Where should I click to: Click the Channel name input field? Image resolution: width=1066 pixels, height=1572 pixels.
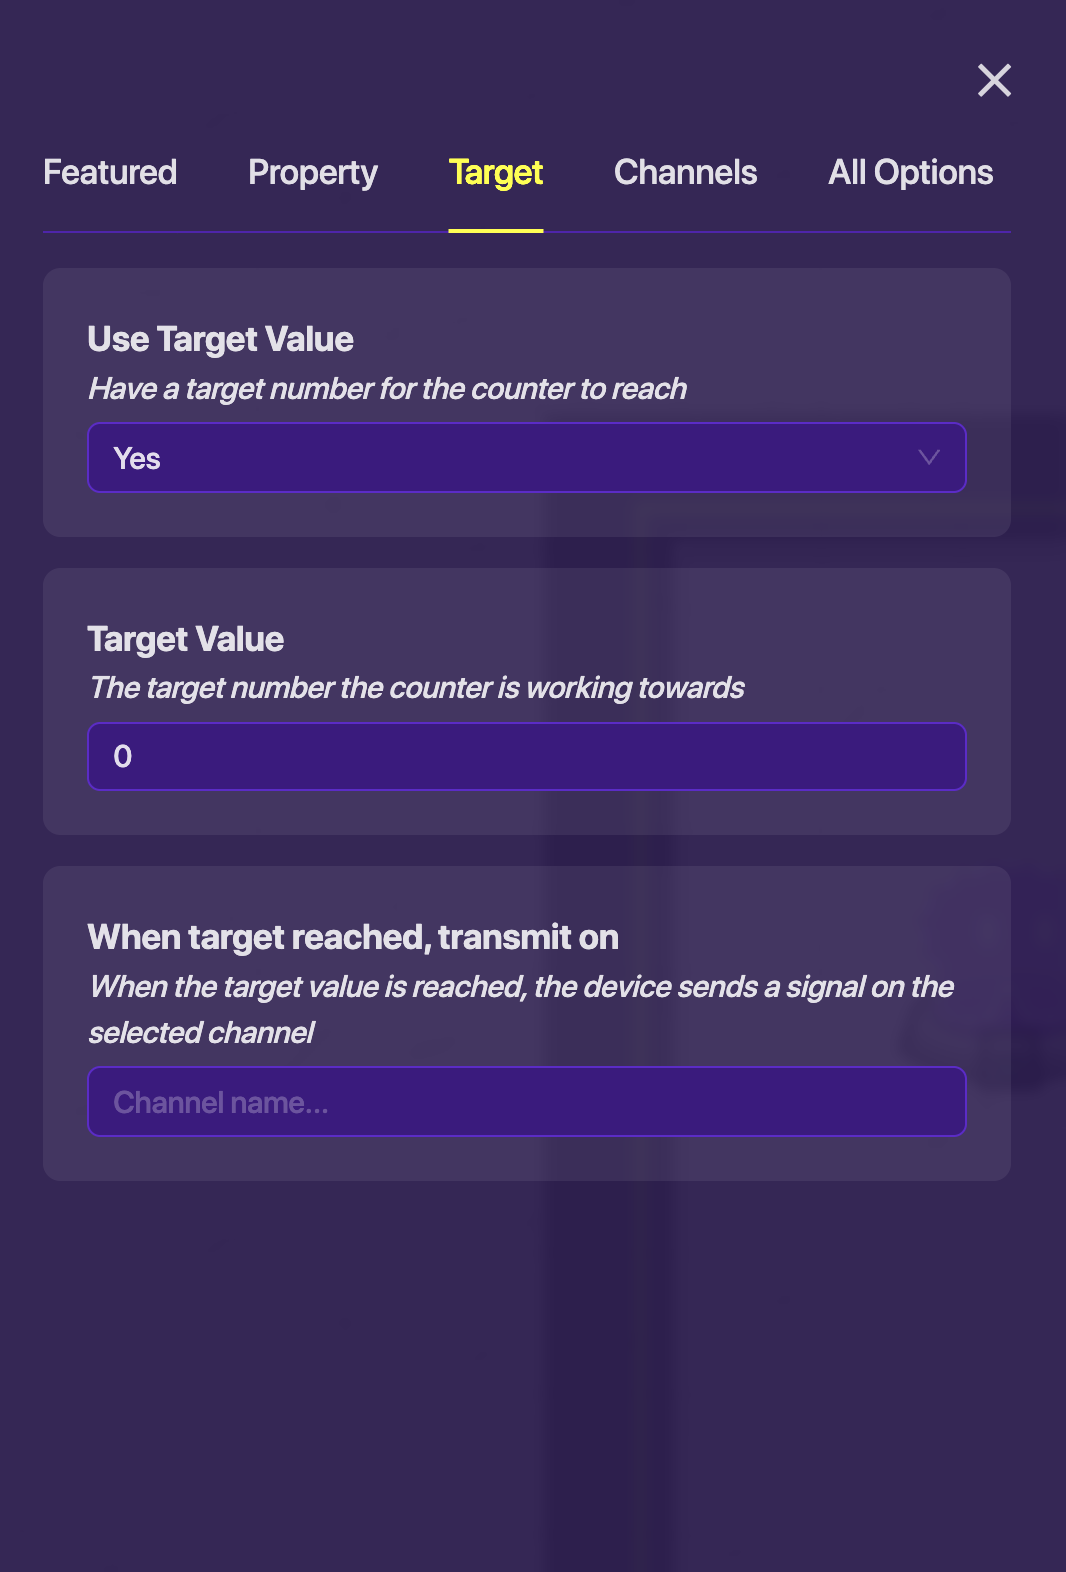(526, 1102)
